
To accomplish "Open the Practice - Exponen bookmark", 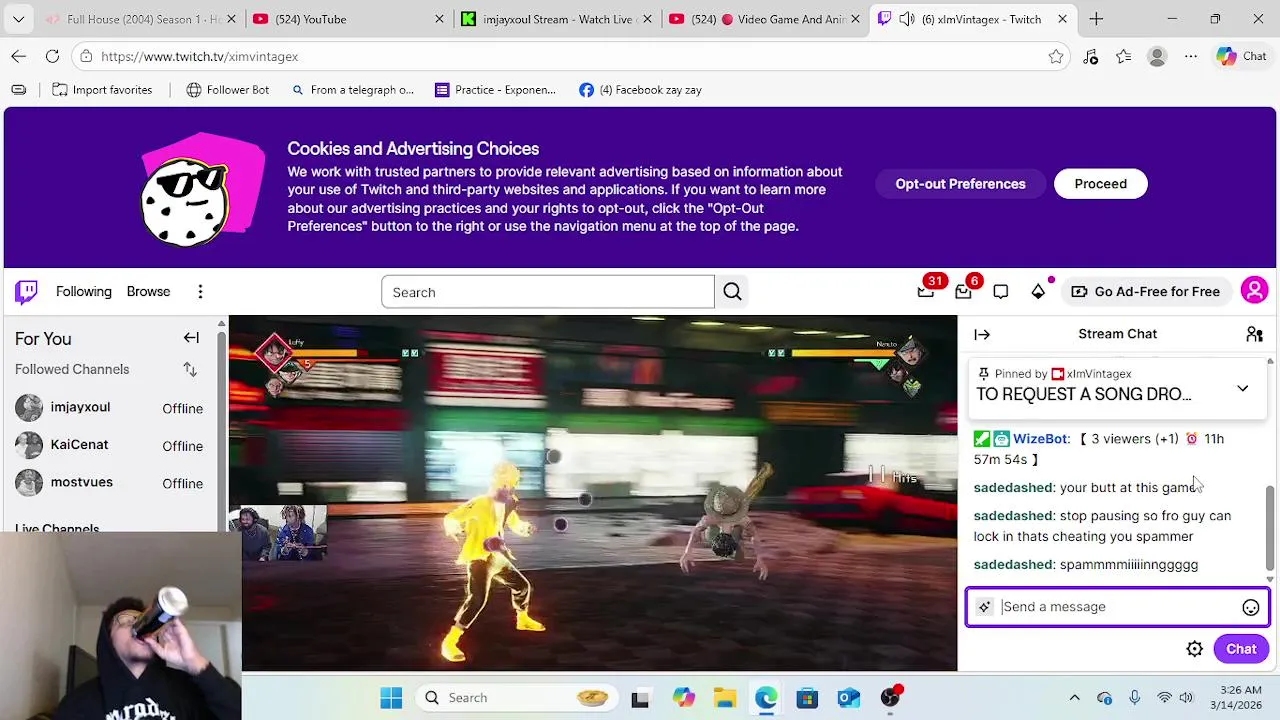I will tap(495, 90).
